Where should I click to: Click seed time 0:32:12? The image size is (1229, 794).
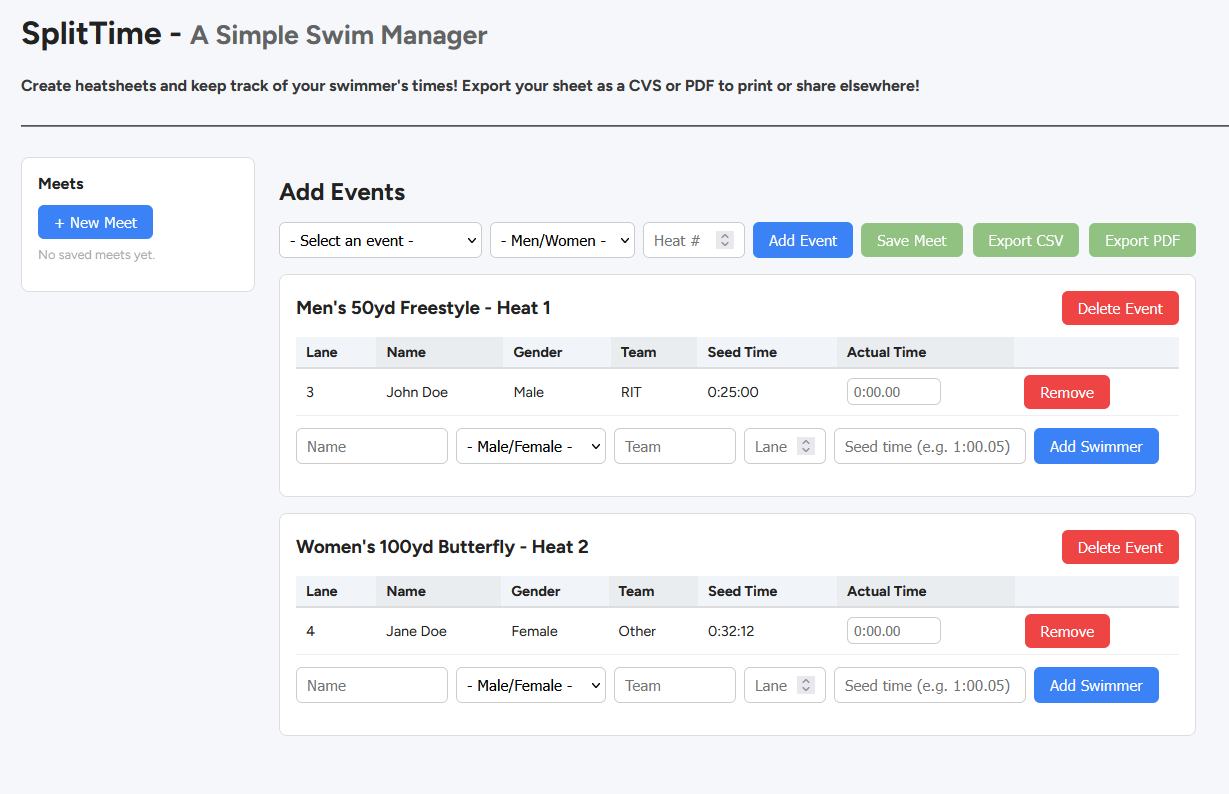(733, 631)
